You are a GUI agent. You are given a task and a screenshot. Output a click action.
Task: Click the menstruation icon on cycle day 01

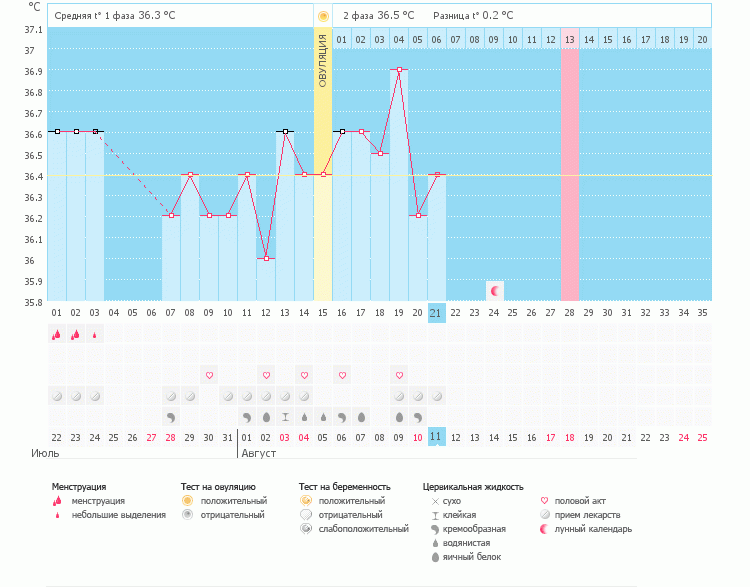click(x=56, y=335)
